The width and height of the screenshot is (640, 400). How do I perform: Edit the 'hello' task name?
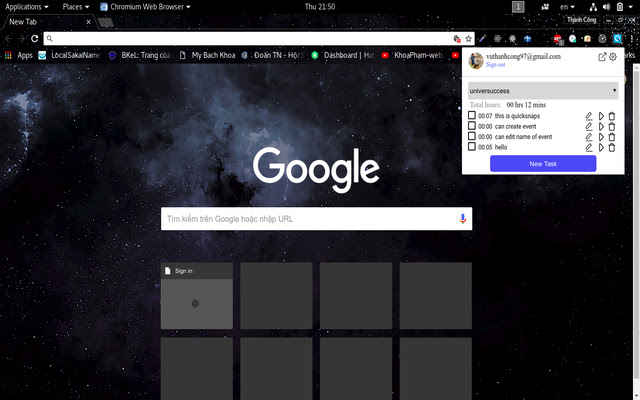[x=589, y=147]
